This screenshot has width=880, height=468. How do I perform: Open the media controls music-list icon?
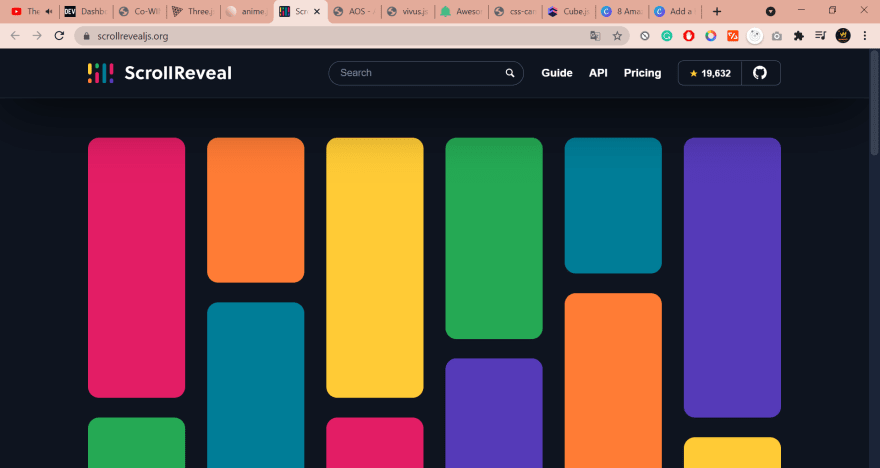point(821,36)
